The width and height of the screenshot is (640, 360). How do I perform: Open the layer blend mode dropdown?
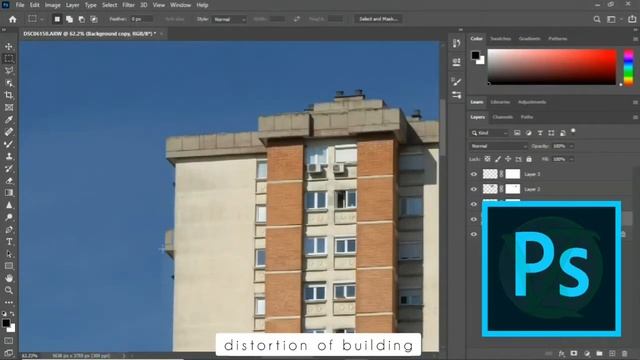point(498,146)
